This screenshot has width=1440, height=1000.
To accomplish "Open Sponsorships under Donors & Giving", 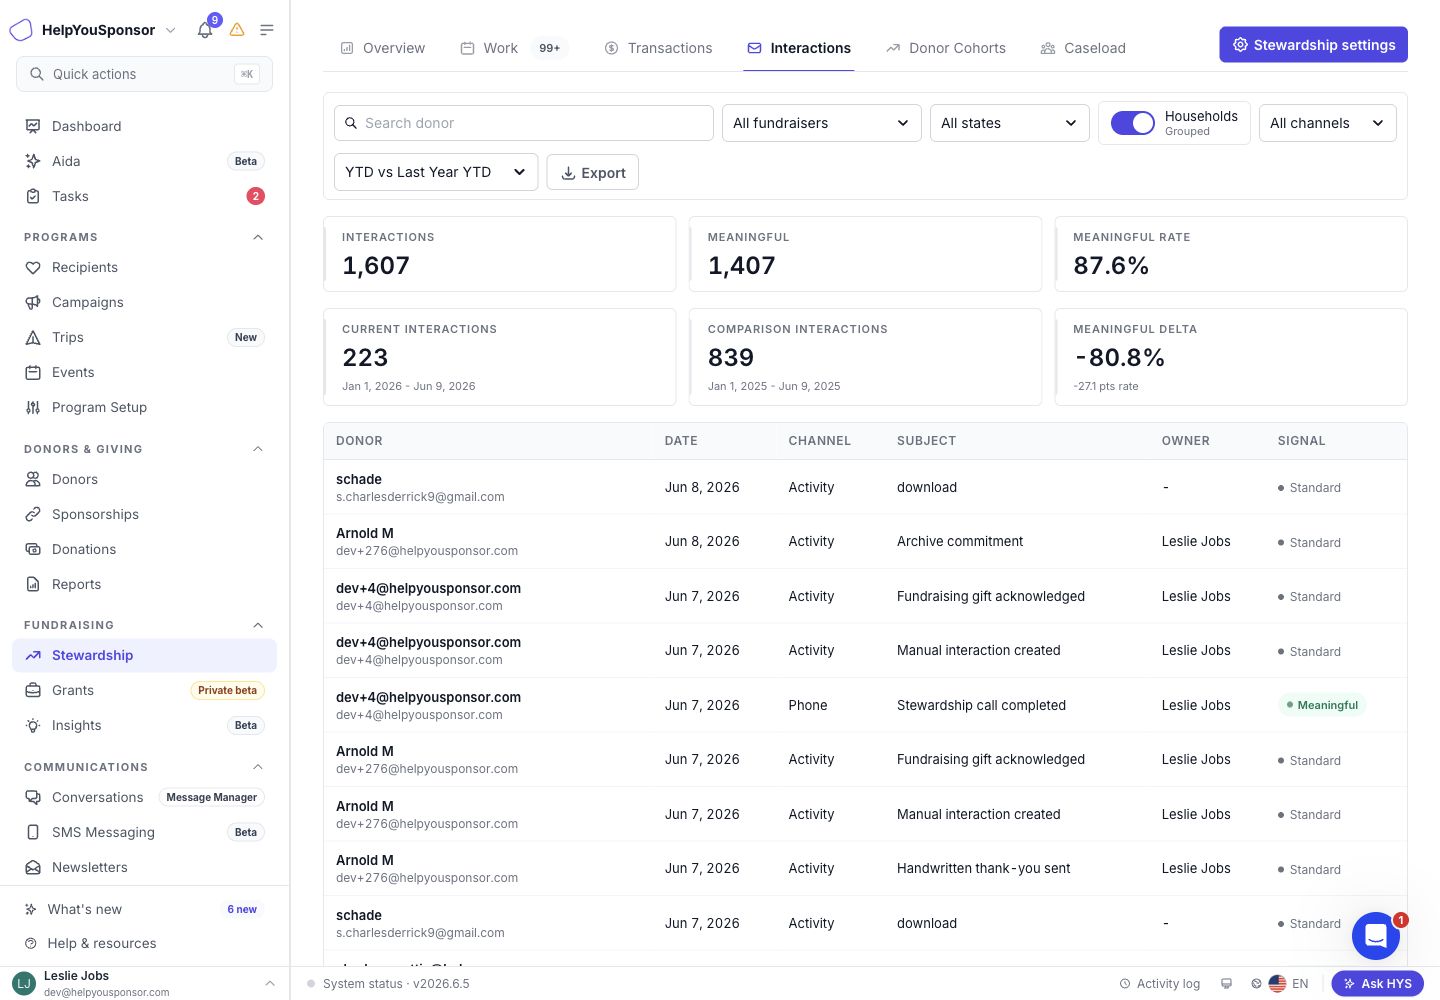I will click(x=144, y=514).
